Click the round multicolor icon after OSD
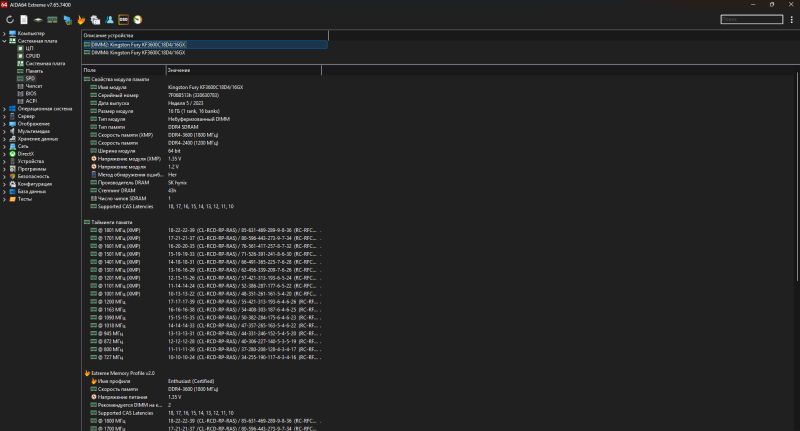Screen dimensions: 800x431 (x=137, y=19)
